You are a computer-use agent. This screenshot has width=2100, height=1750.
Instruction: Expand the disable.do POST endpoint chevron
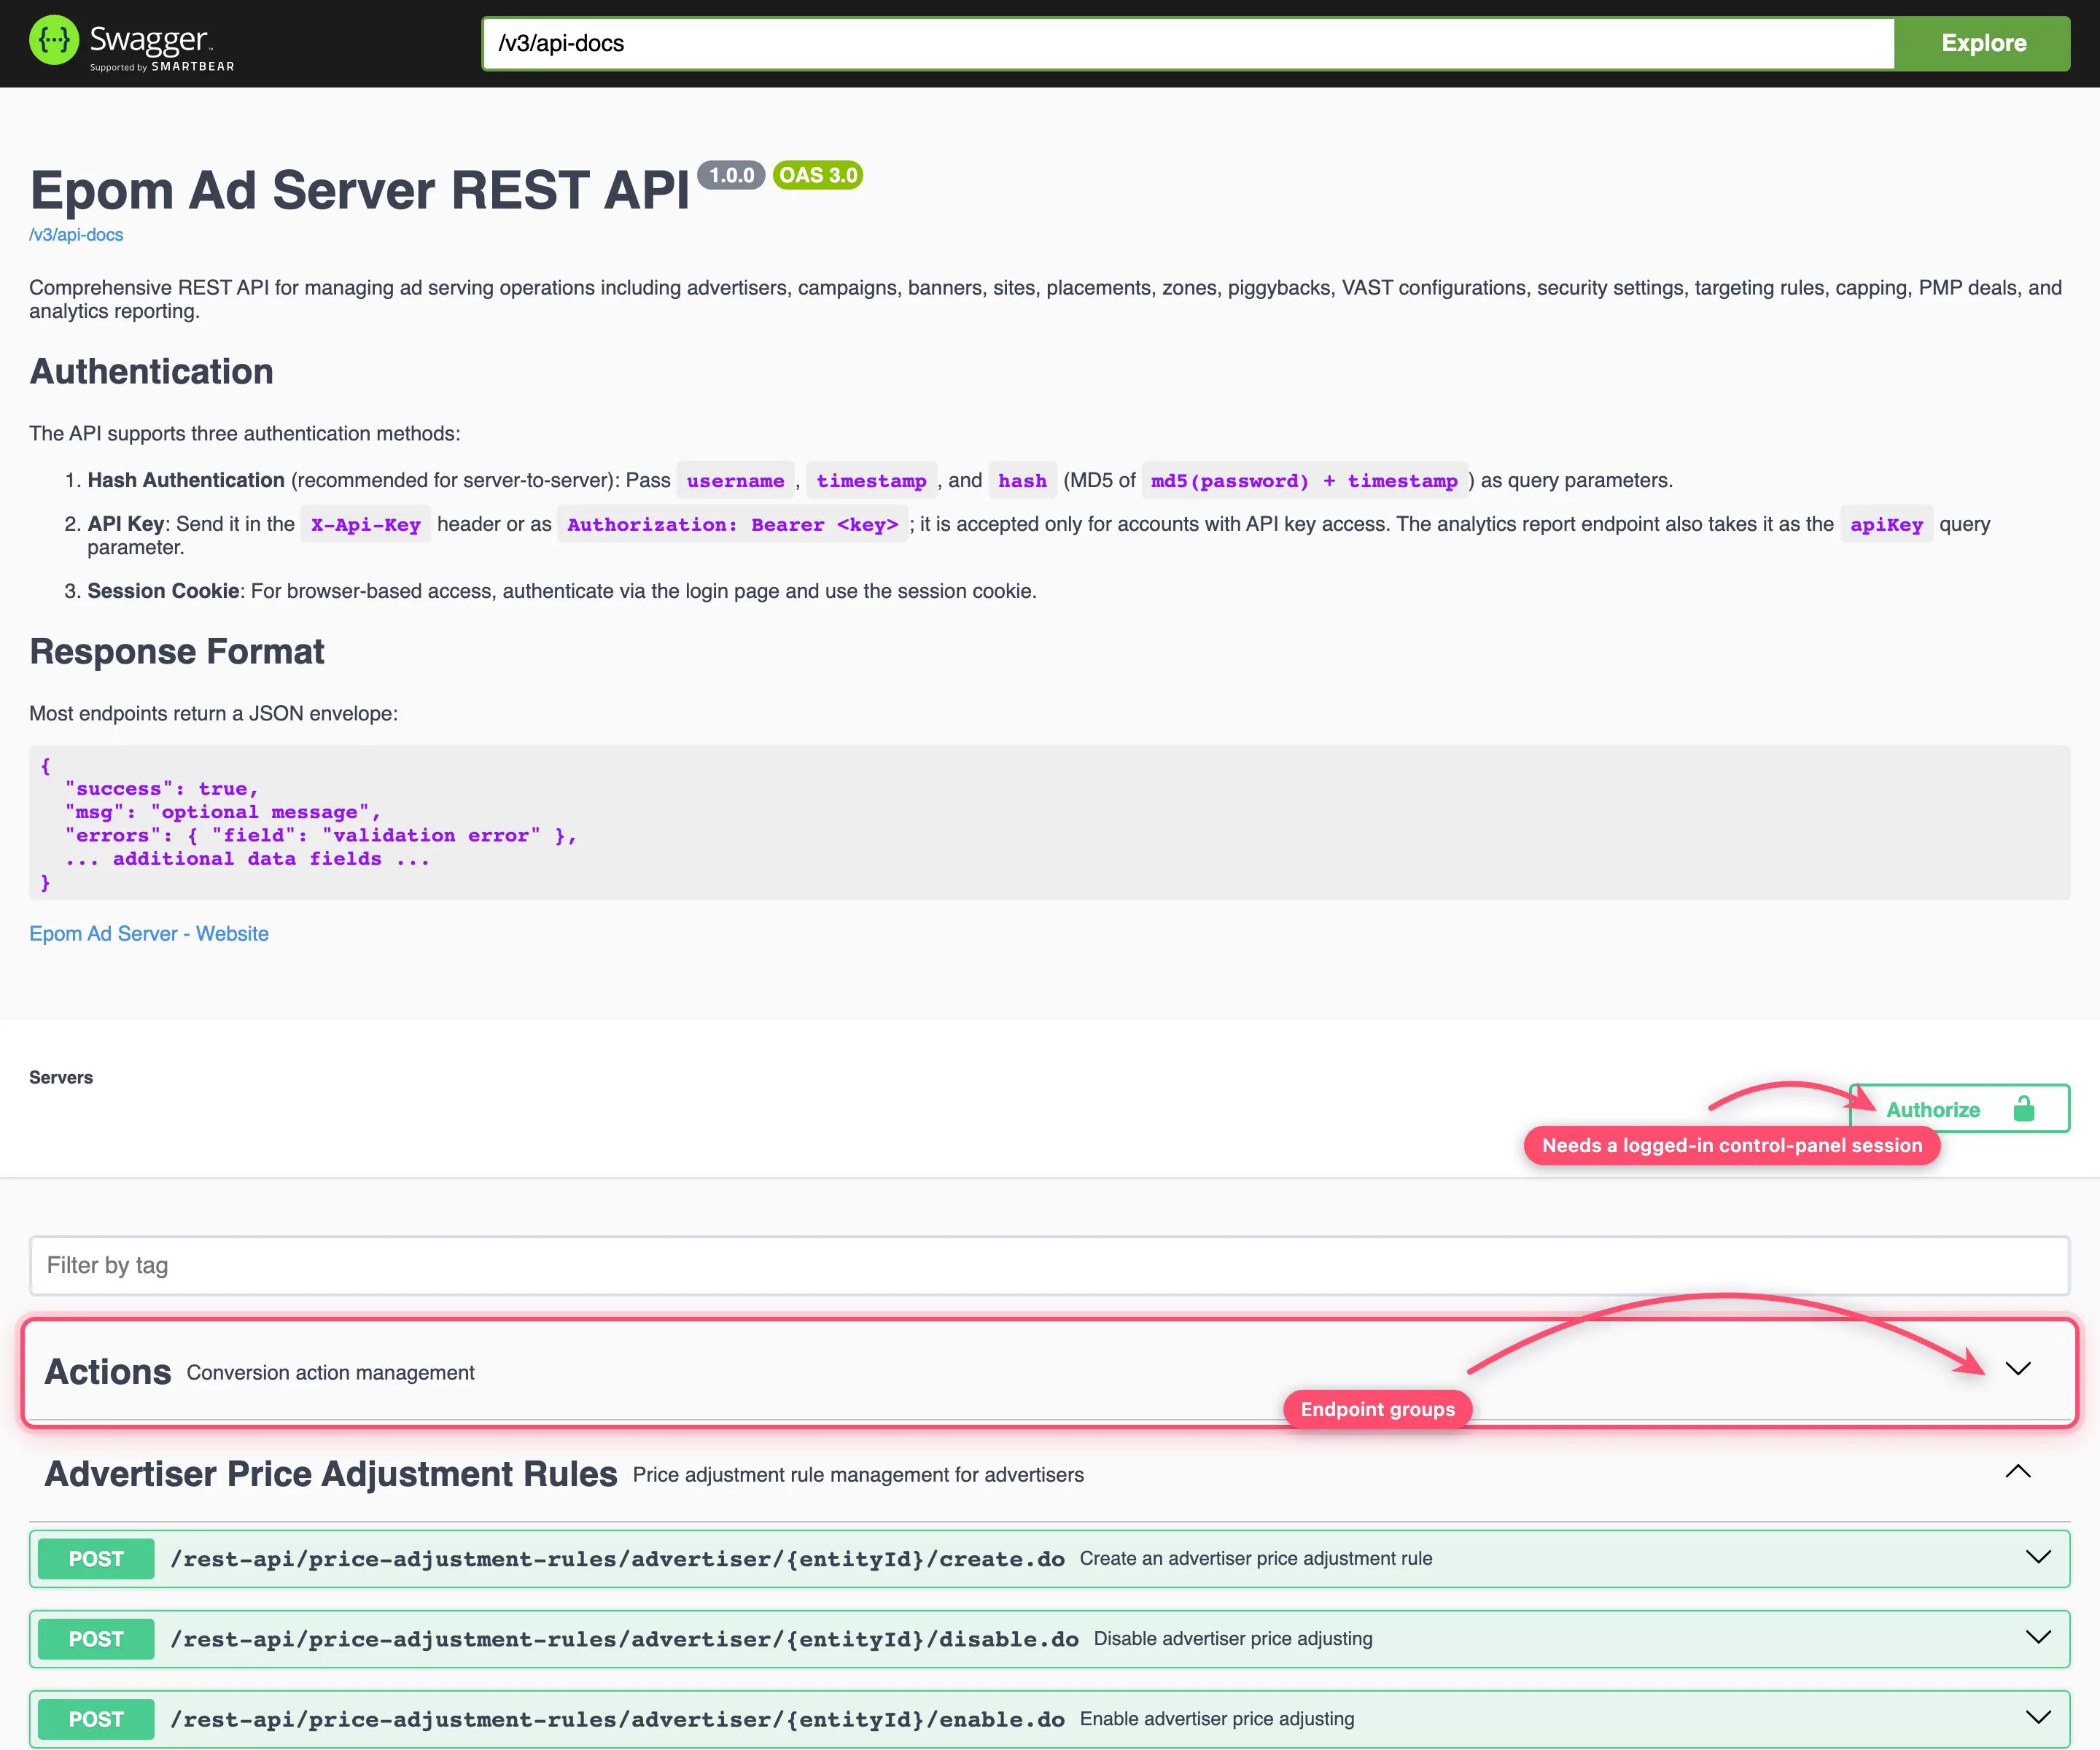pyautogui.click(x=2038, y=1637)
